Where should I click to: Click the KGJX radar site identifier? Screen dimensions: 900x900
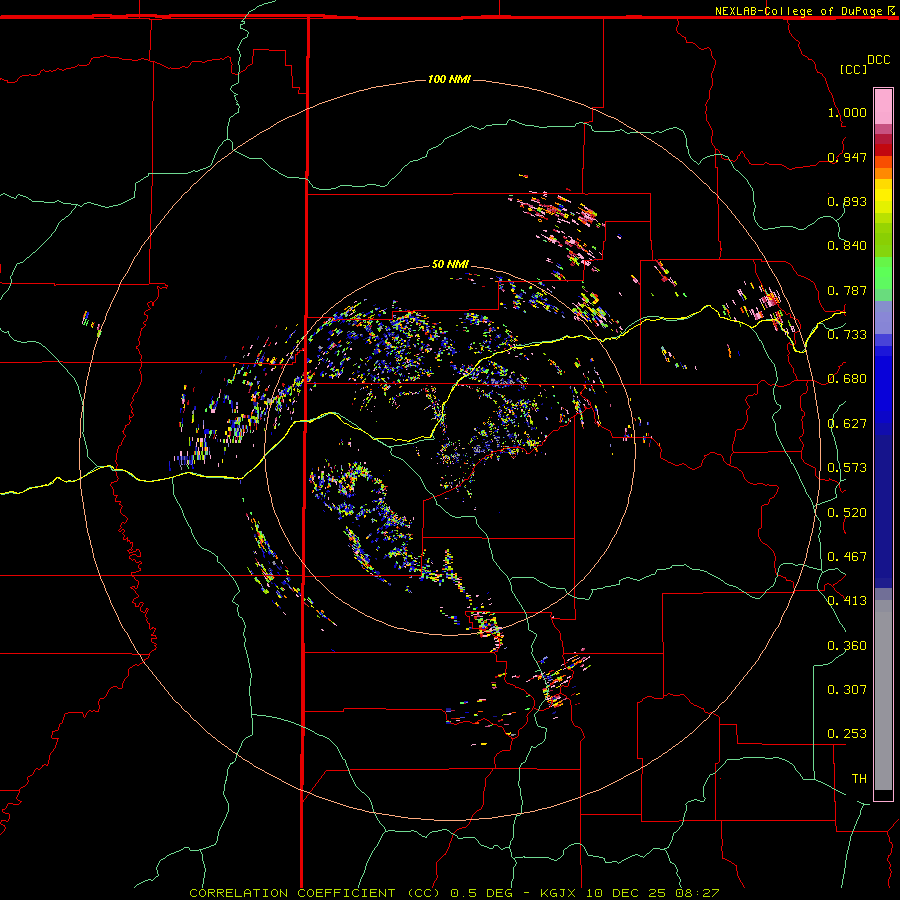coord(558,893)
